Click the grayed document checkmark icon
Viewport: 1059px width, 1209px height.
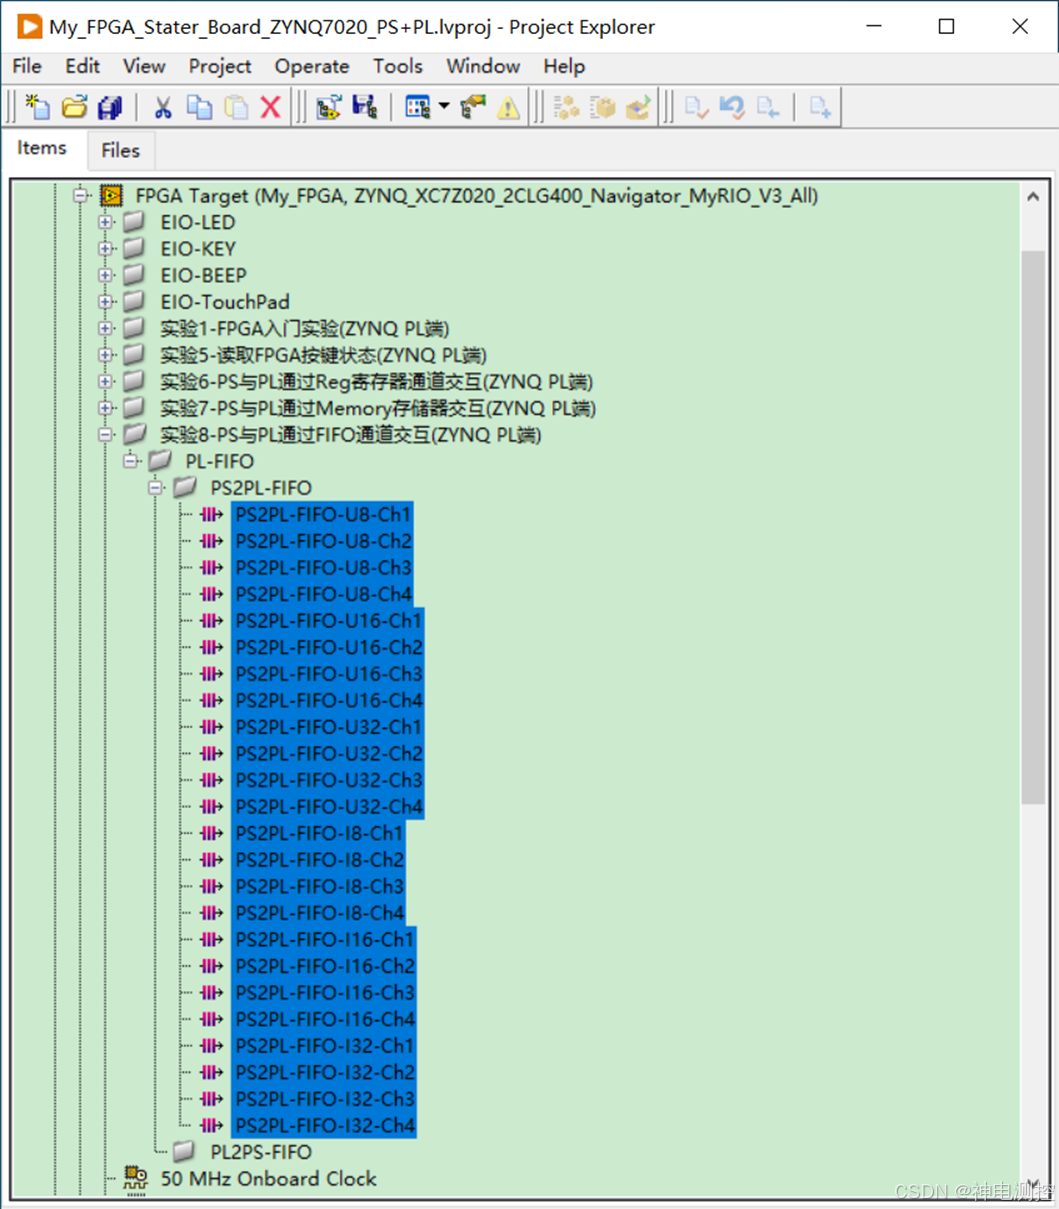tap(696, 107)
